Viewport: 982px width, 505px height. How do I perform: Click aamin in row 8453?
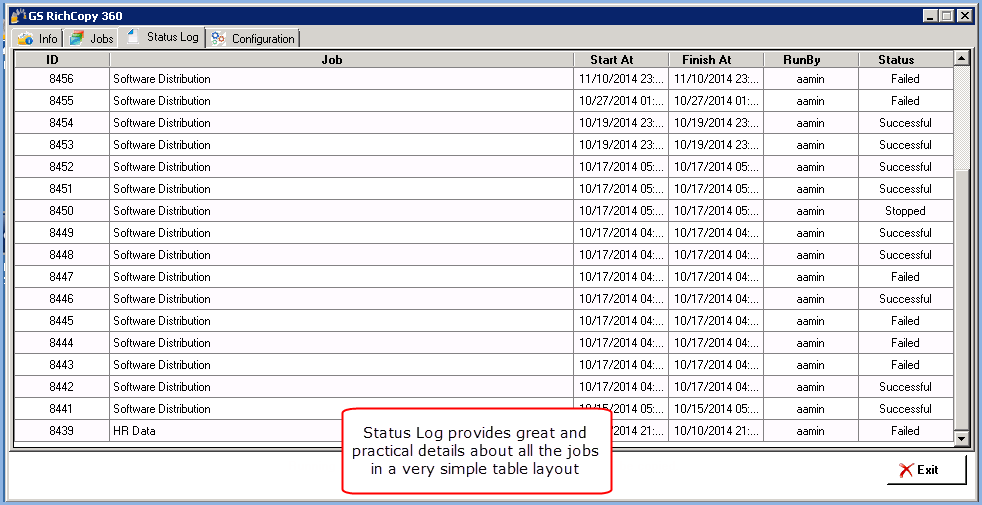click(810, 145)
